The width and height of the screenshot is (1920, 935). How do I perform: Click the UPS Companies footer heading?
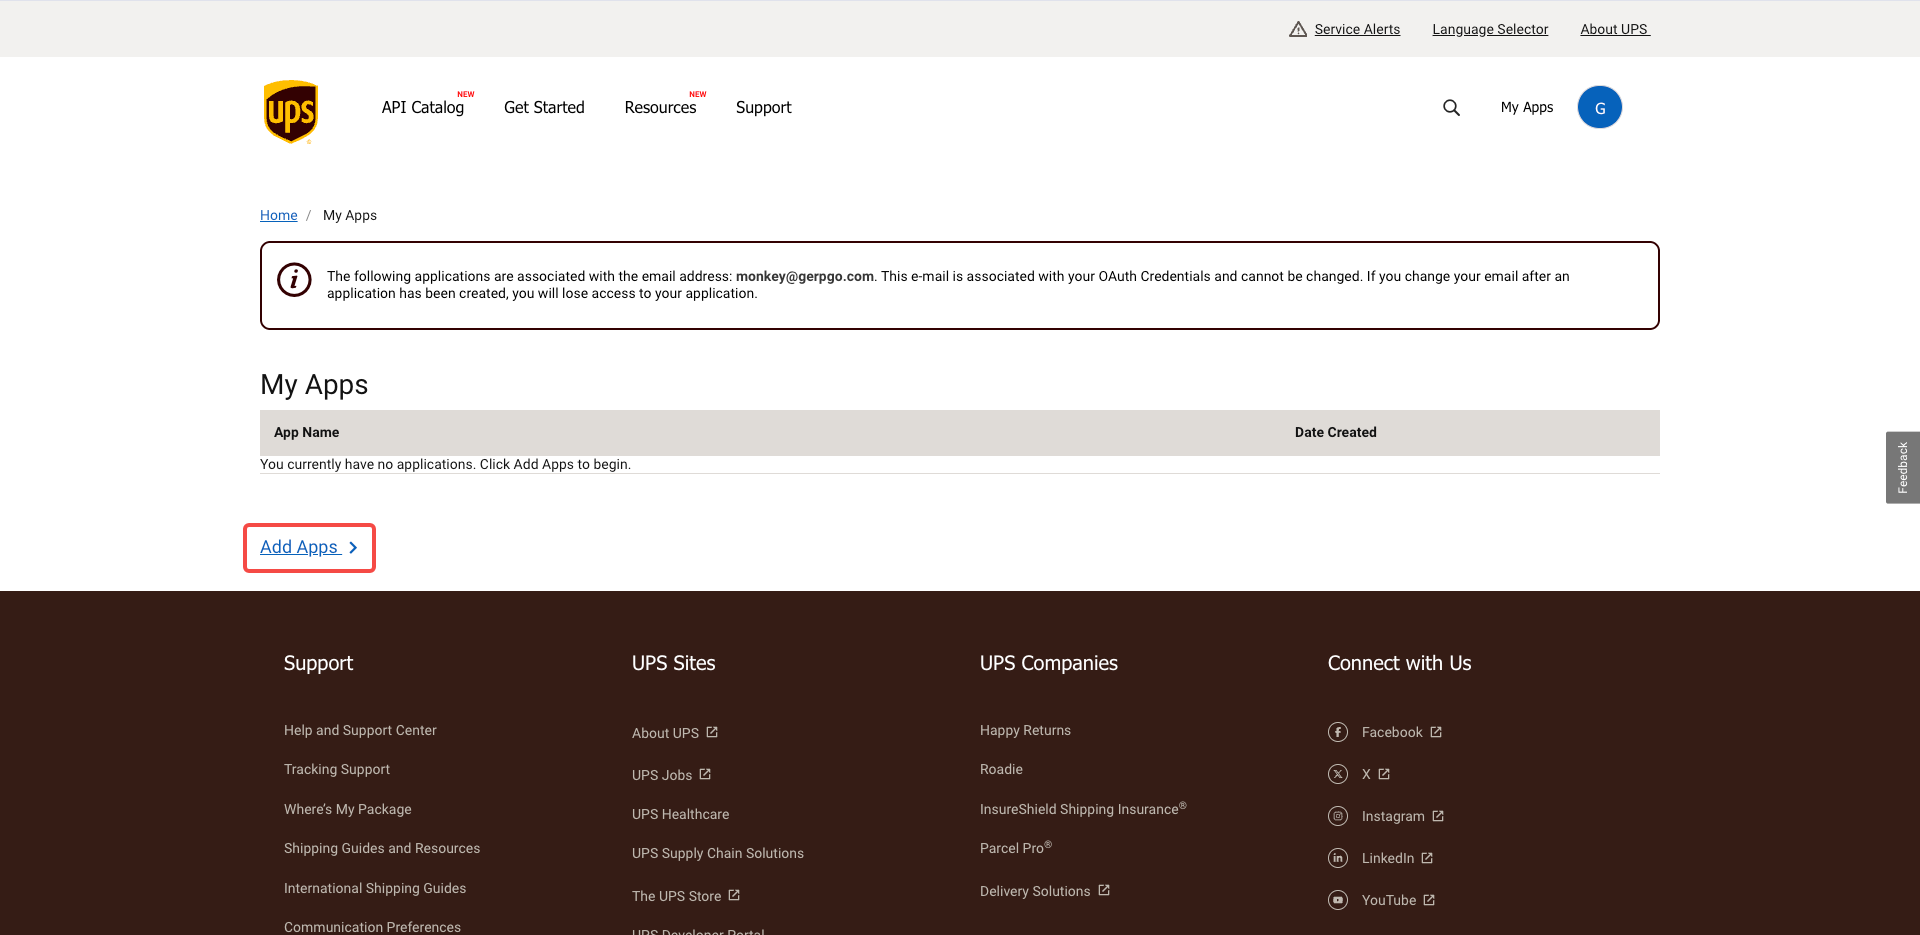[x=1049, y=663]
